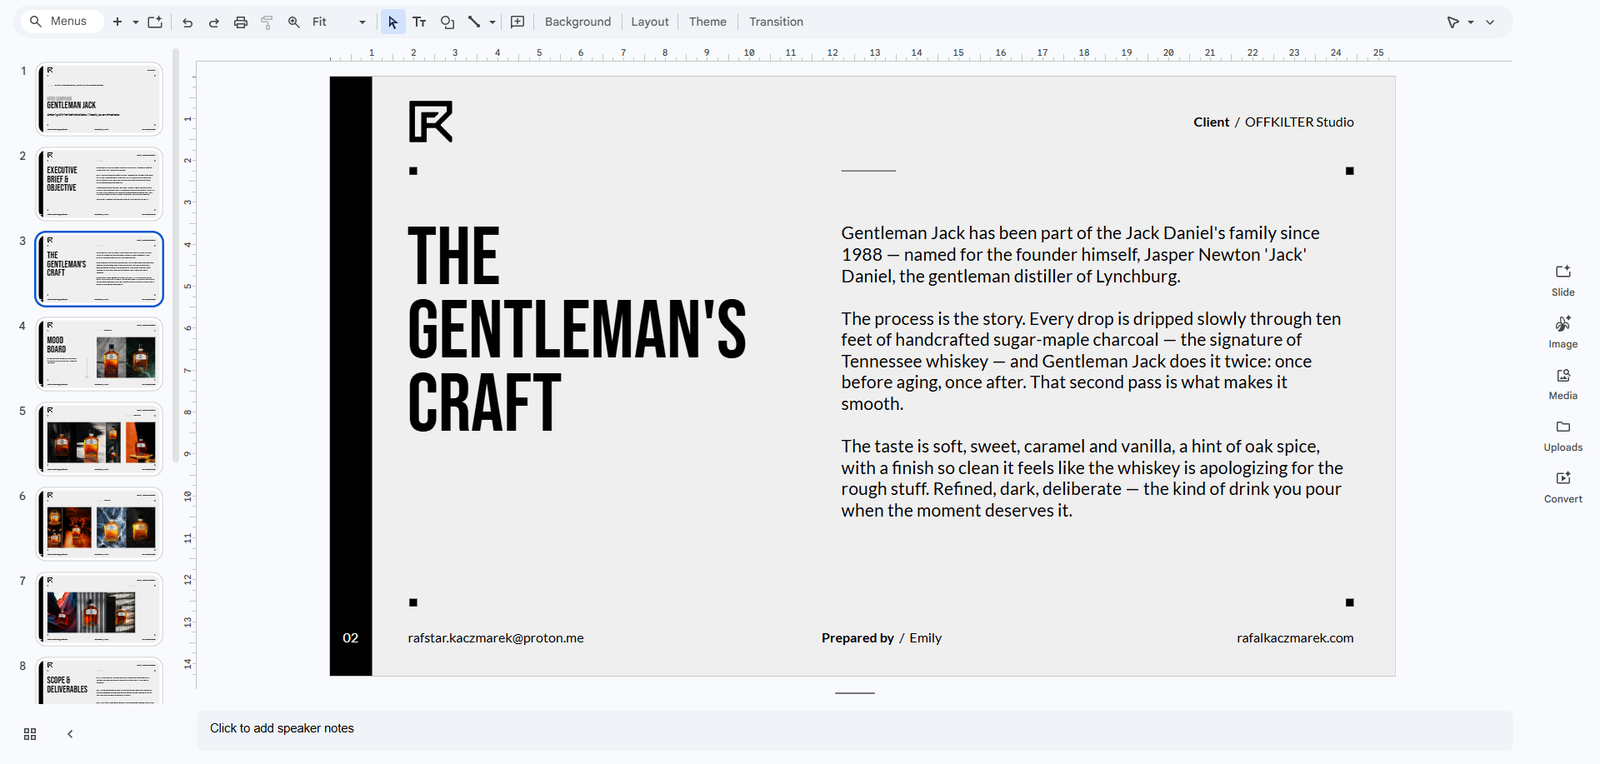Click the "Prepared by / Emily" text
This screenshot has height=764, width=1600.
pyautogui.click(x=882, y=638)
